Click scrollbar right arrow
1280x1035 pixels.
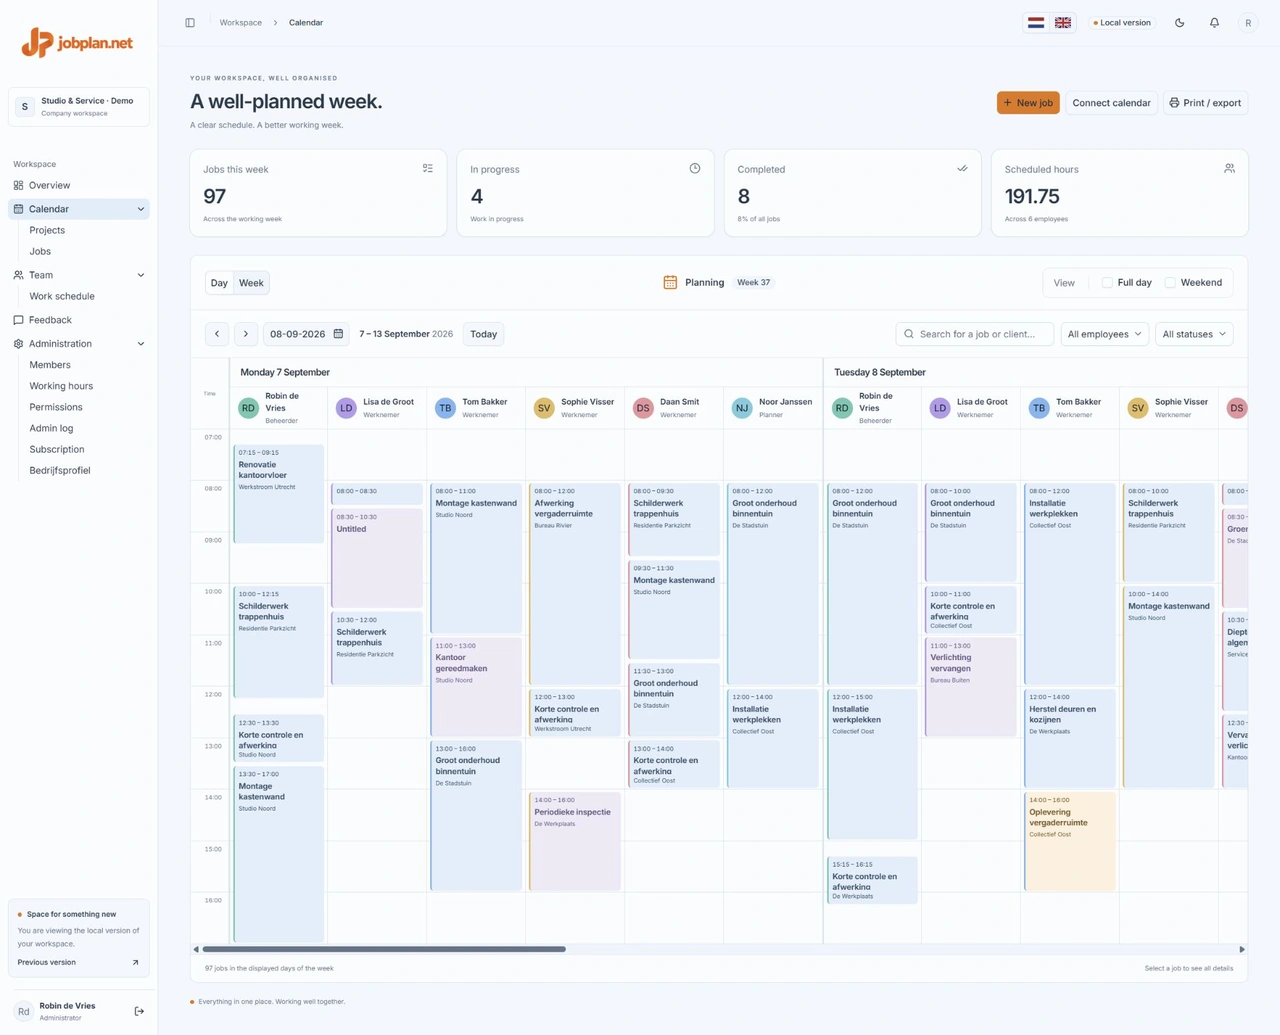tap(1242, 949)
